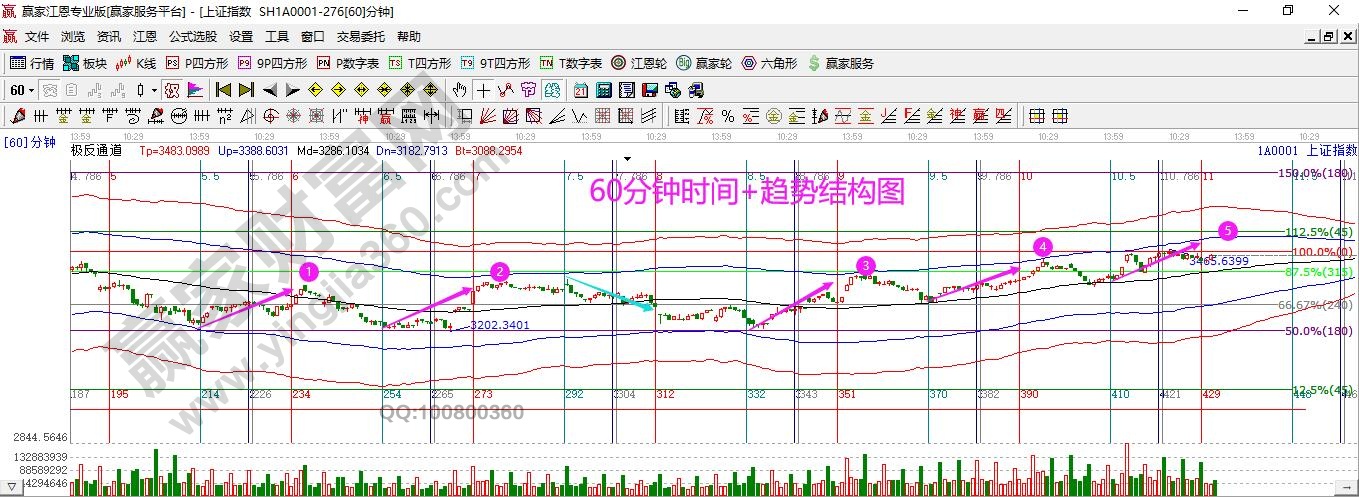Select the hand pan tool
This screenshot has width=1359, height=497.
point(460,90)
